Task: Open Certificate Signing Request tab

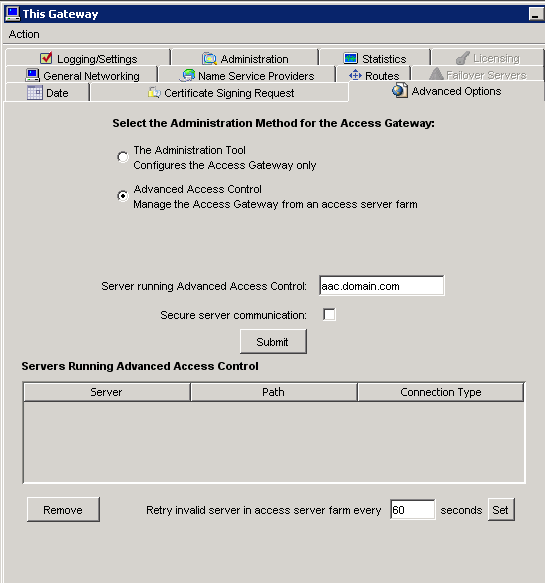Action: 220,93
